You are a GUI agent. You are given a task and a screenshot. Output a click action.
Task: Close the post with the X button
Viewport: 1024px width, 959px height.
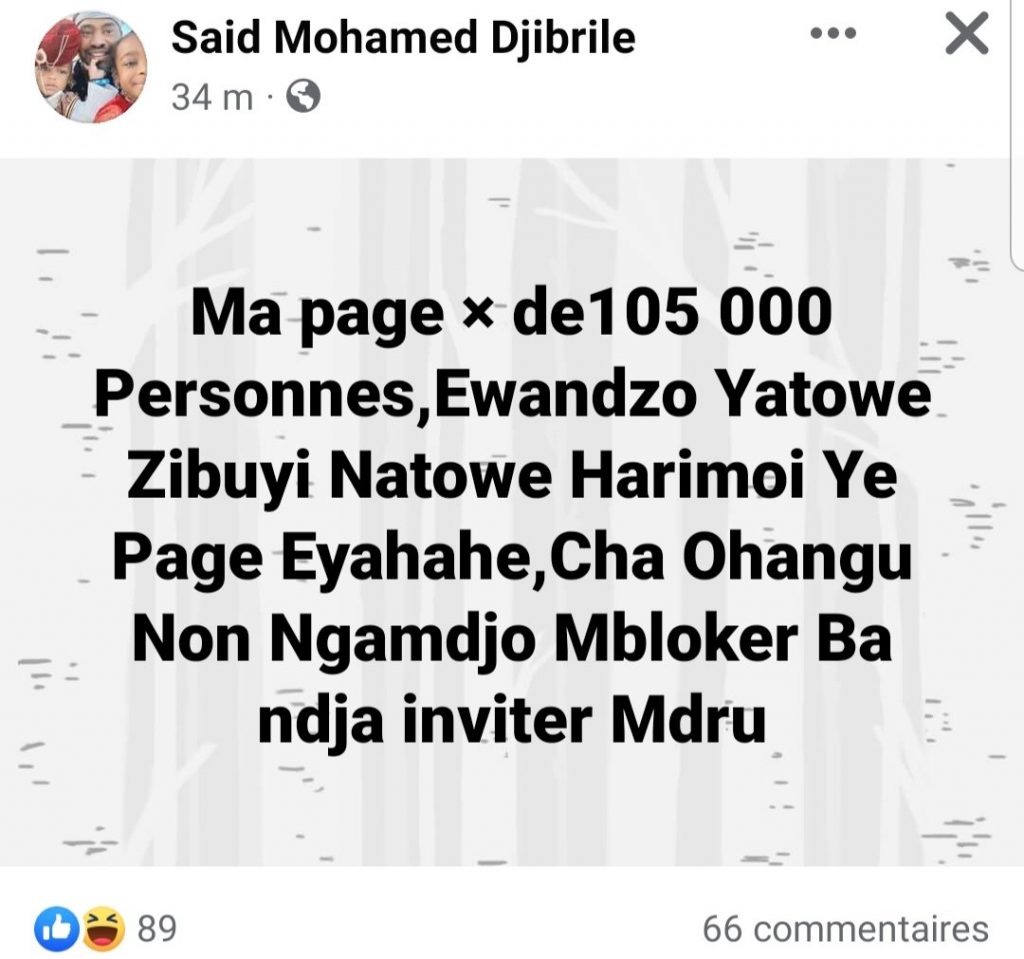click(x=967, y=33)
